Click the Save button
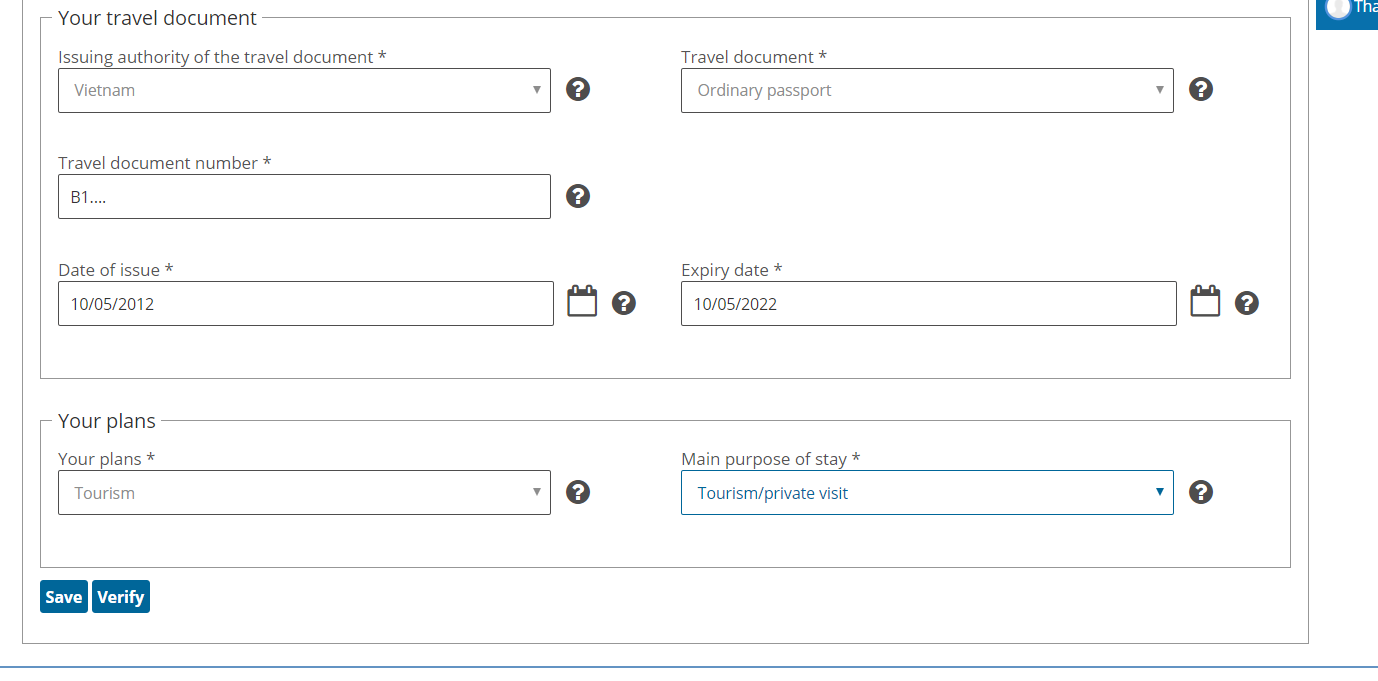The height and width of the screenshot is (681, 1378). (64, 597)
